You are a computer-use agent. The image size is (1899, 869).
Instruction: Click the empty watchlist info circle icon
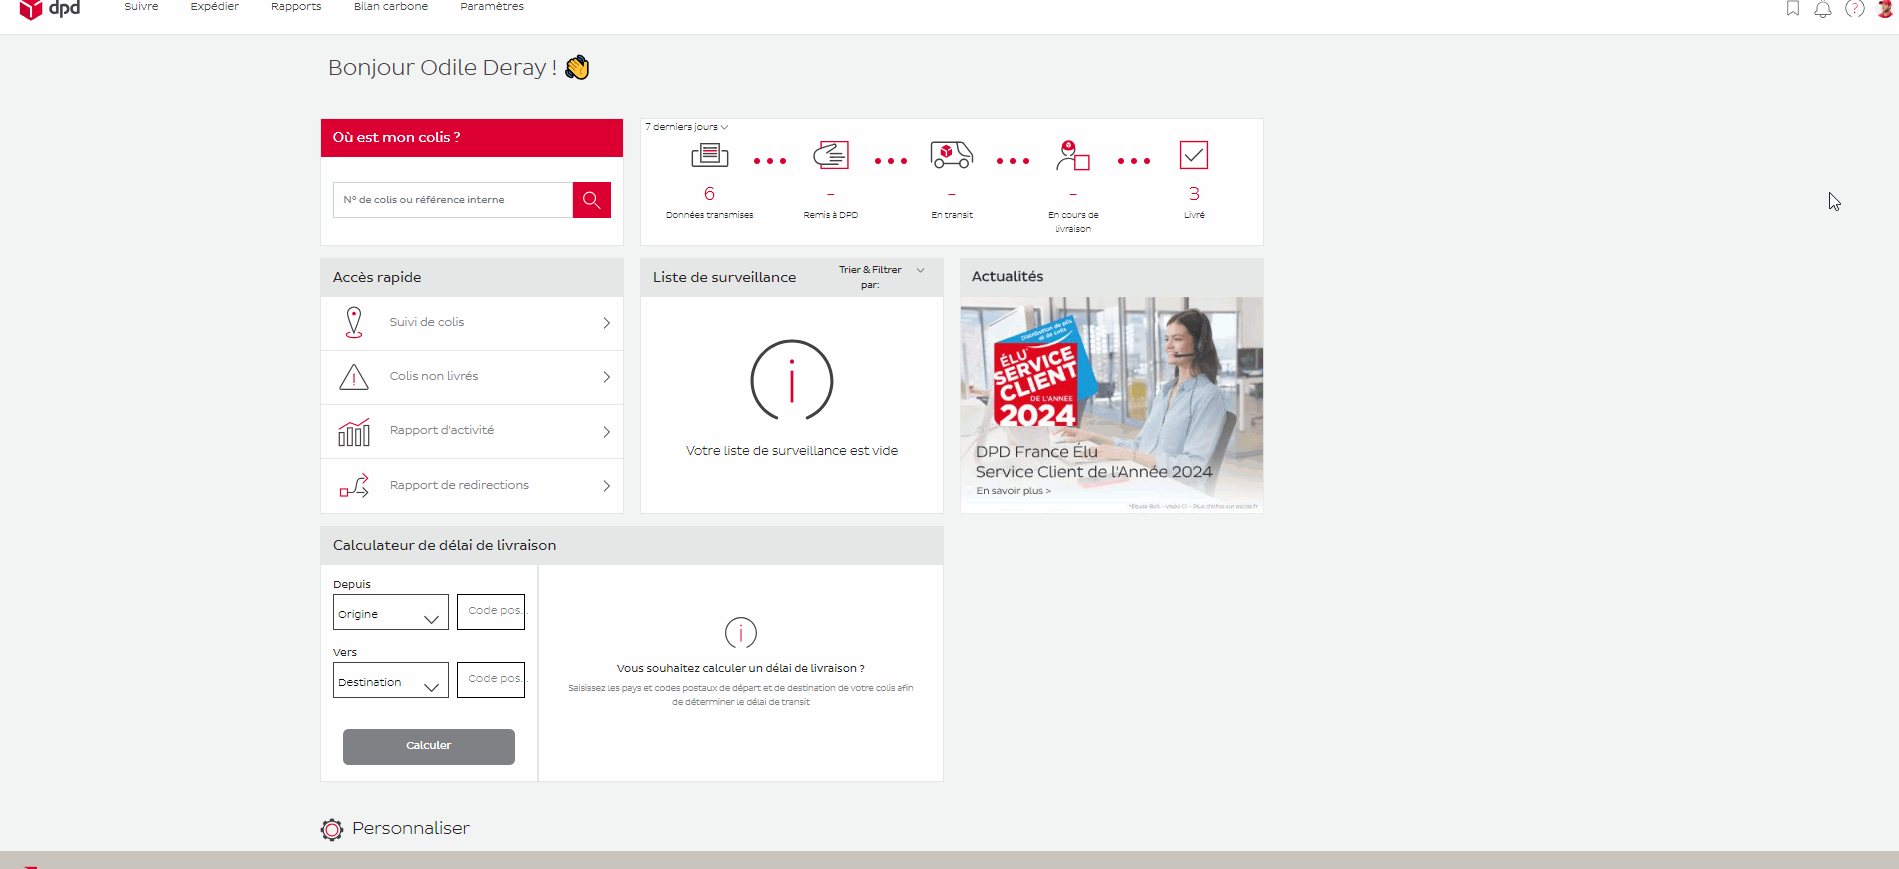tap(792, 380)
